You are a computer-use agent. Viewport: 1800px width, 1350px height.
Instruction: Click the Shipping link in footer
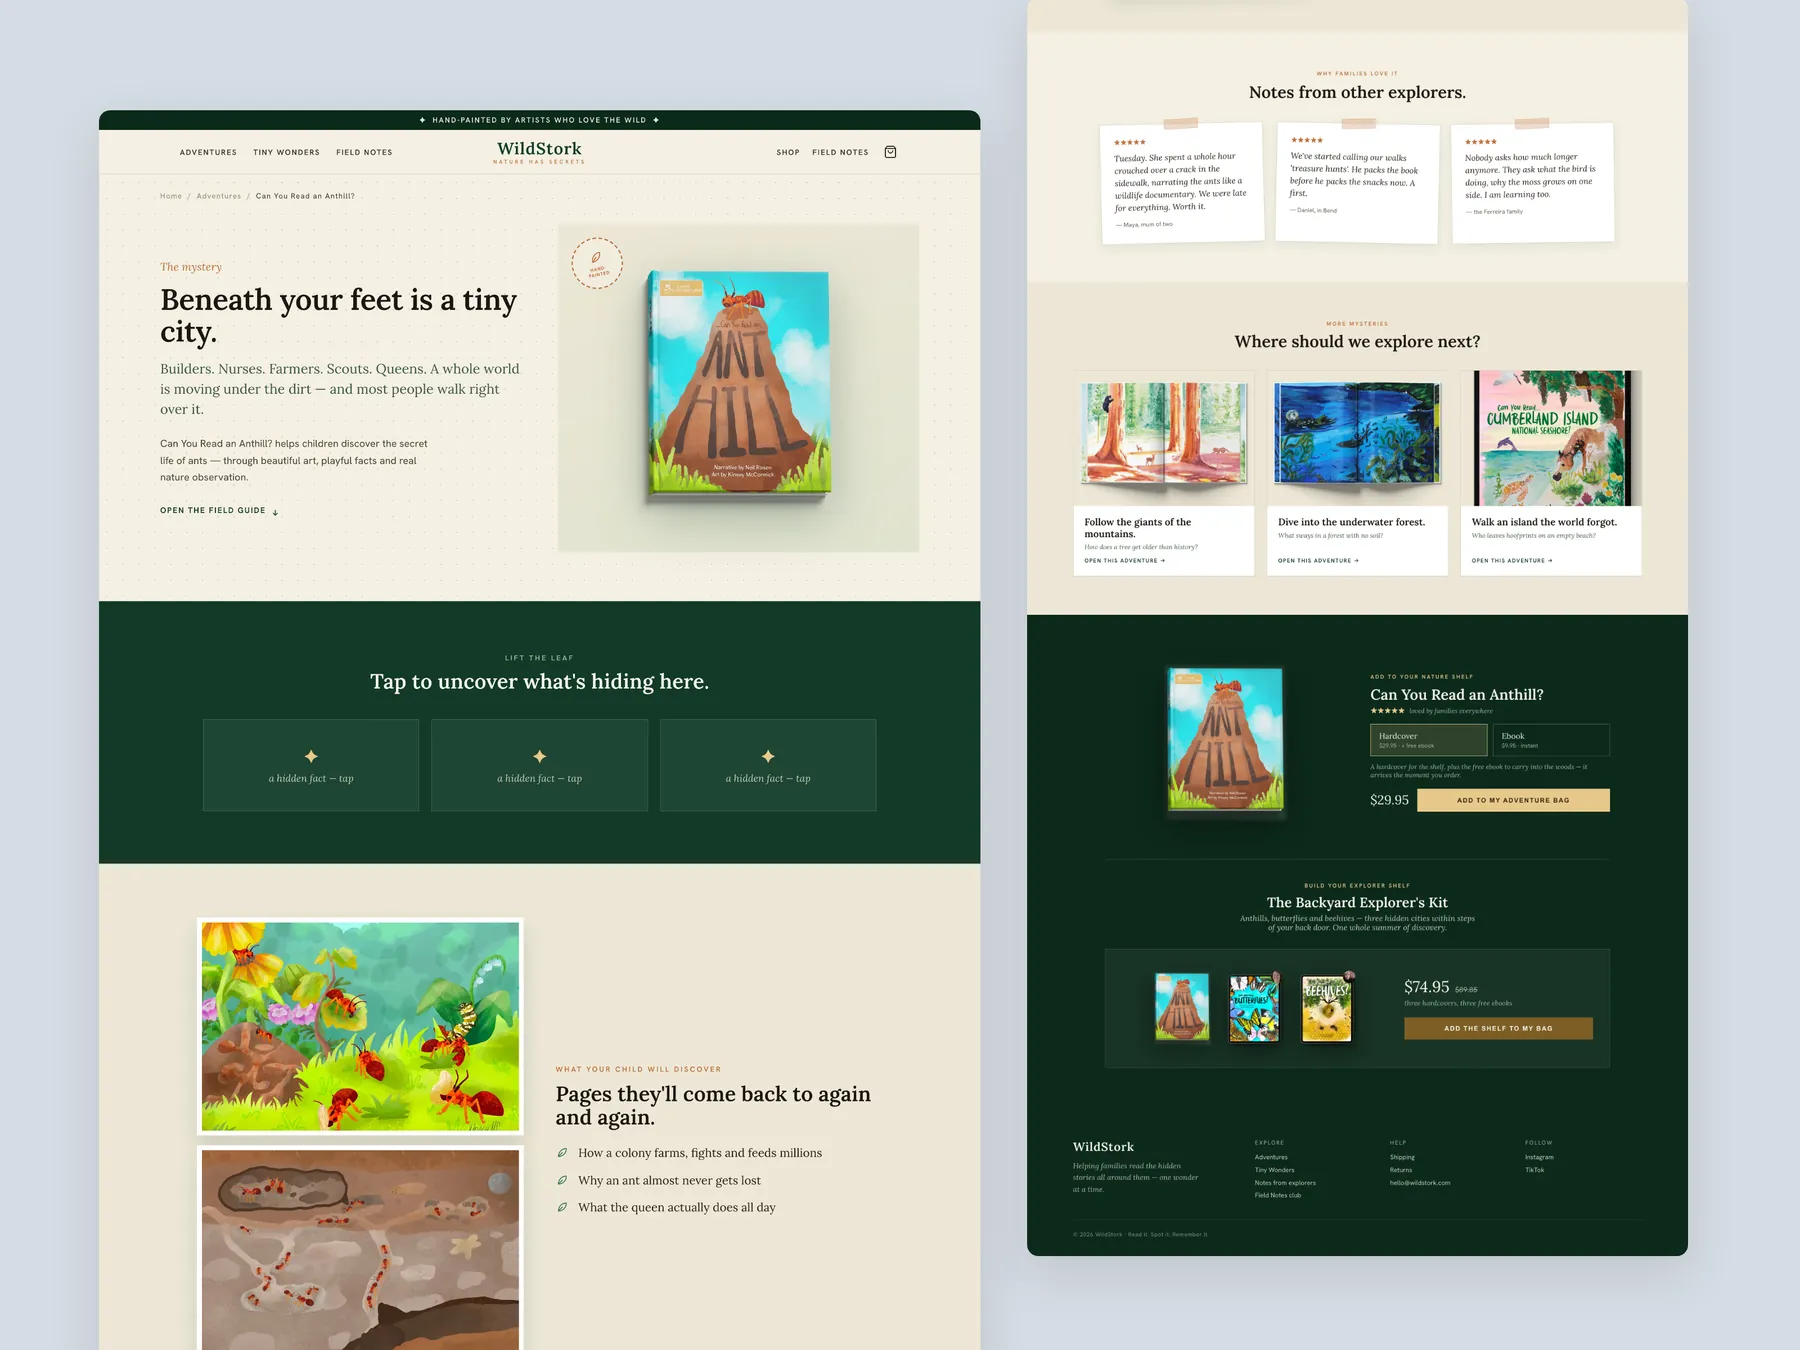1402,1157
